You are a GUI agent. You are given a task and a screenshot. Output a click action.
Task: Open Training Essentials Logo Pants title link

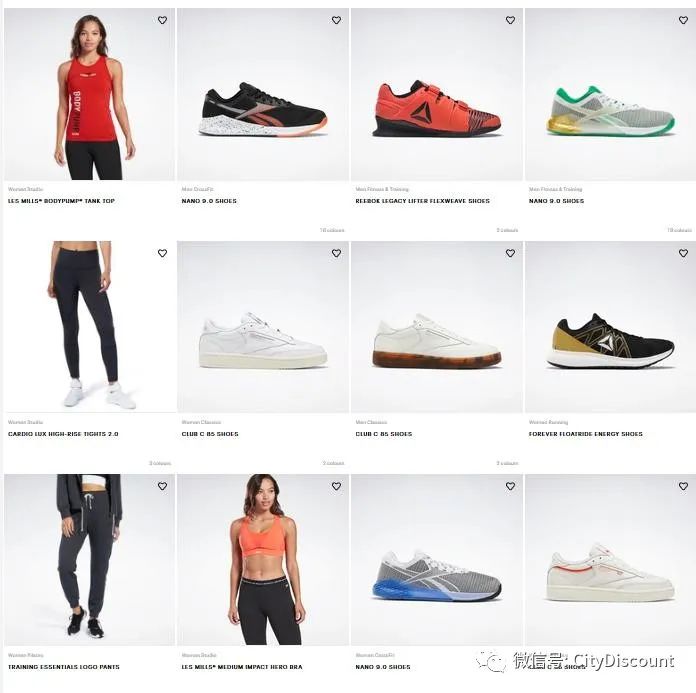coord(63,667)
